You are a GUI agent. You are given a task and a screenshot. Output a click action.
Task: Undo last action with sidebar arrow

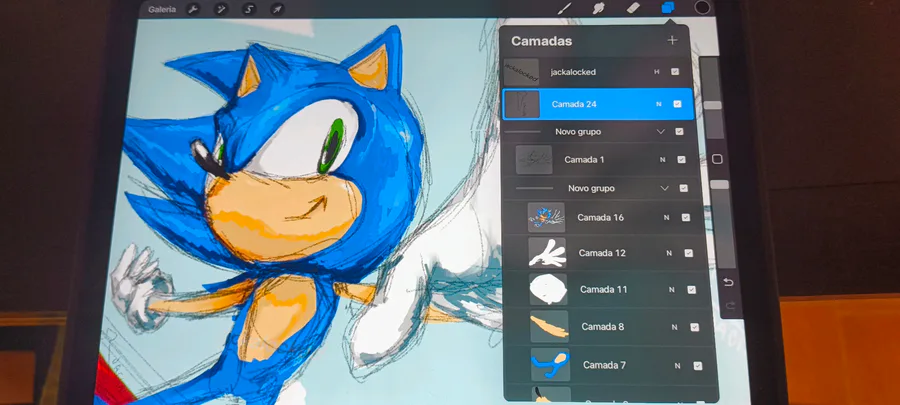click(728, 282)
